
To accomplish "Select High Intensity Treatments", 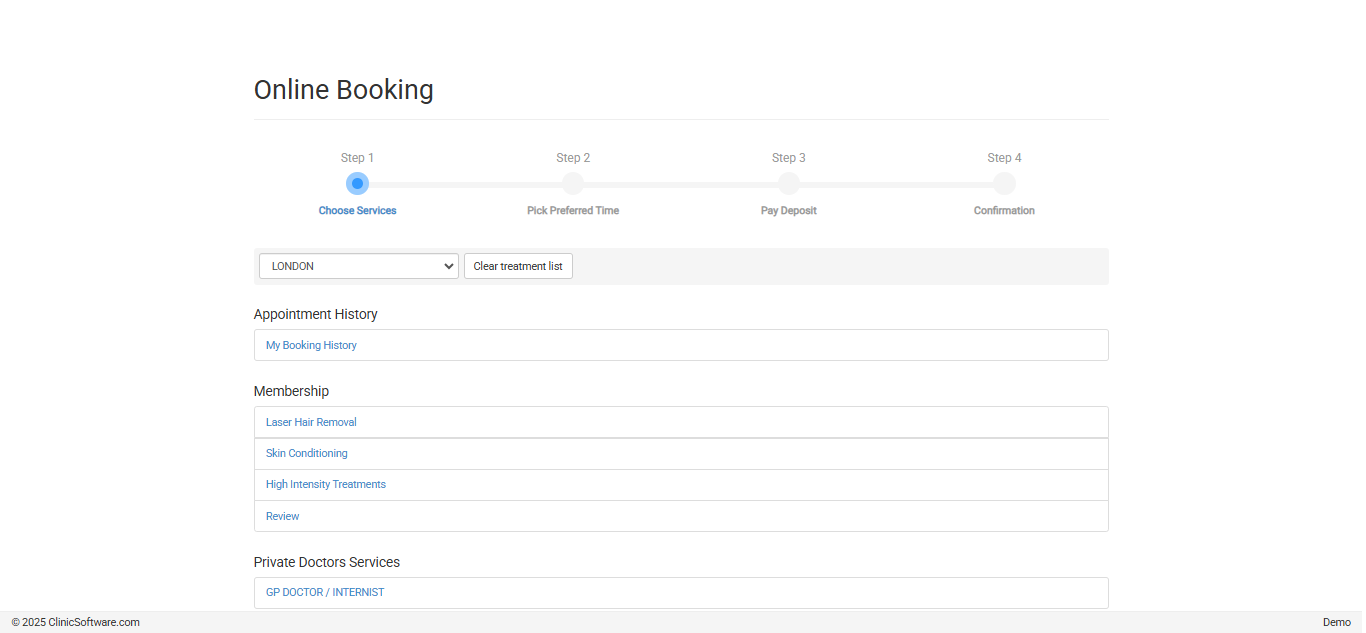I will [325, 484].
